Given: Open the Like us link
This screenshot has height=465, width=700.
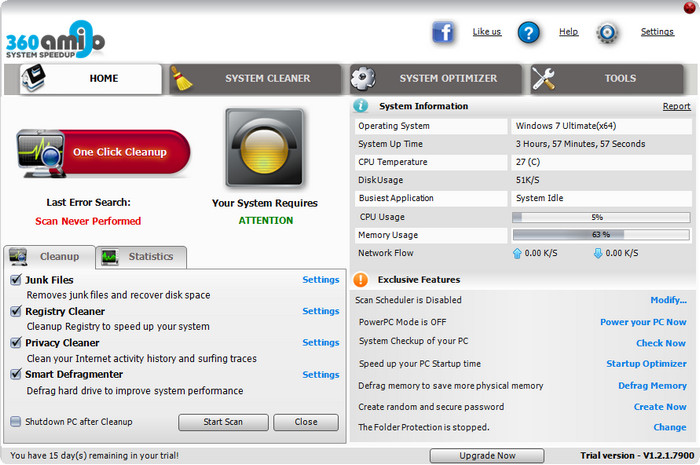Looking at the screenshot, I should pos(487,32).
